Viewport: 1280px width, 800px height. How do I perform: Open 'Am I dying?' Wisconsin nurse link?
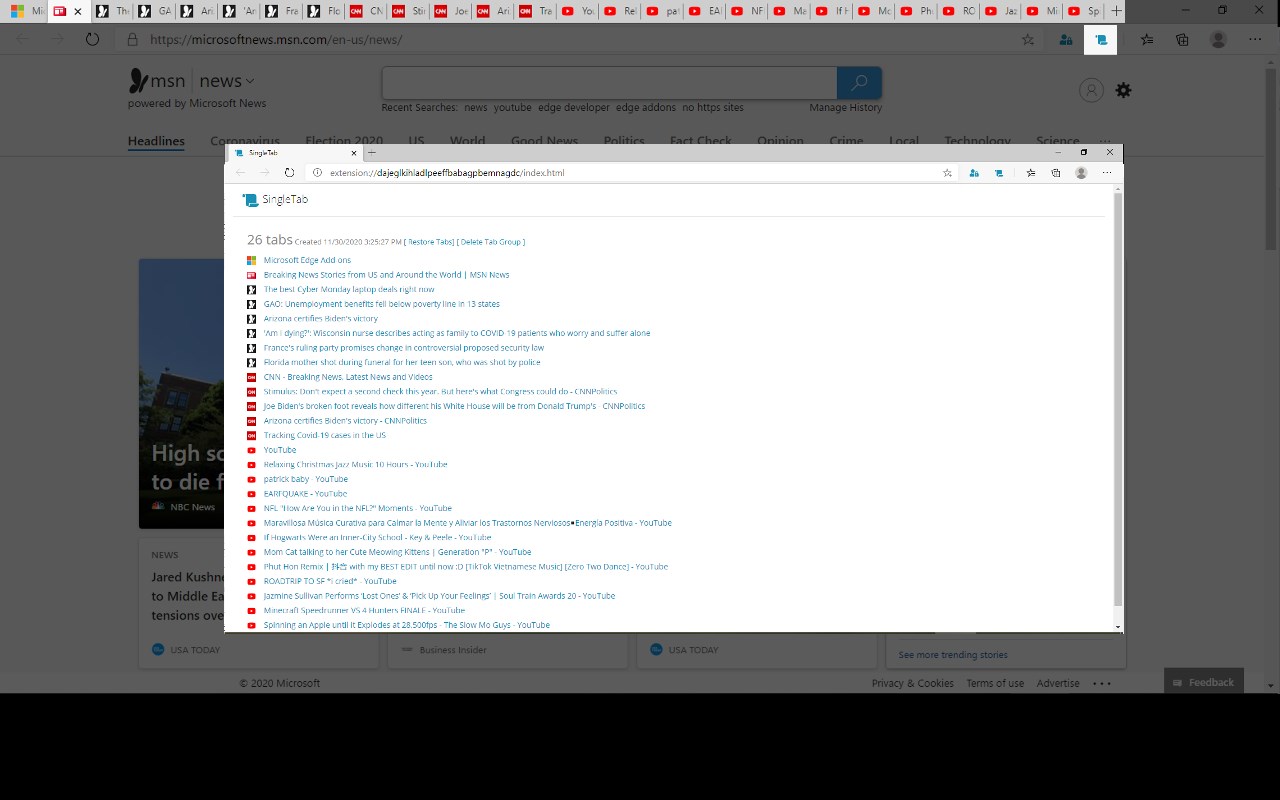[457, 333]
